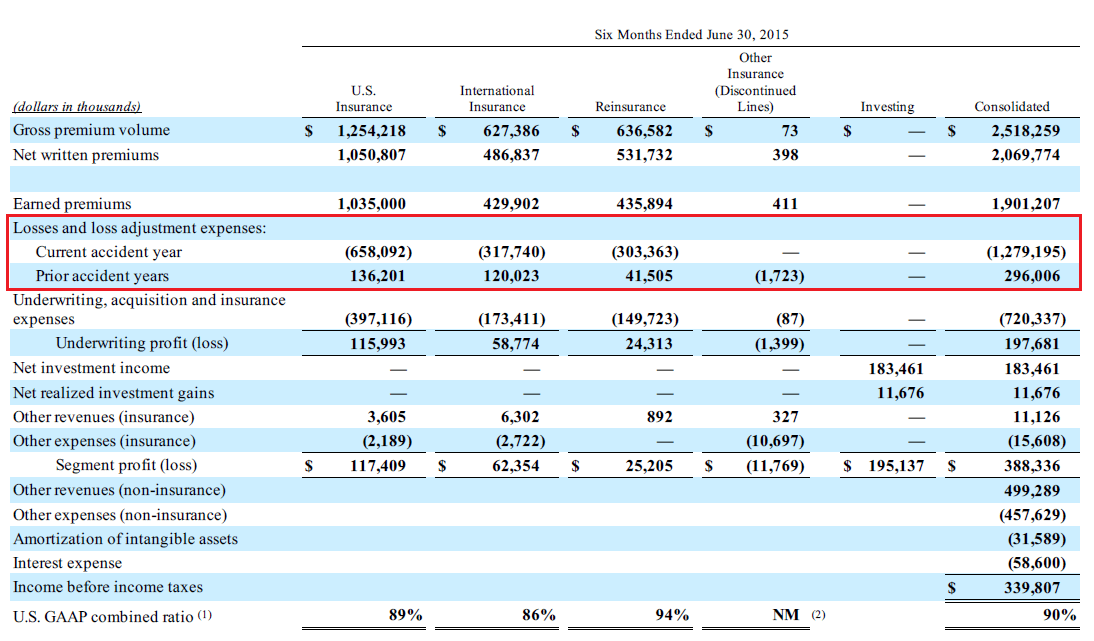
Task: Select 'Interest expense' row label
Action: (68, 563)
